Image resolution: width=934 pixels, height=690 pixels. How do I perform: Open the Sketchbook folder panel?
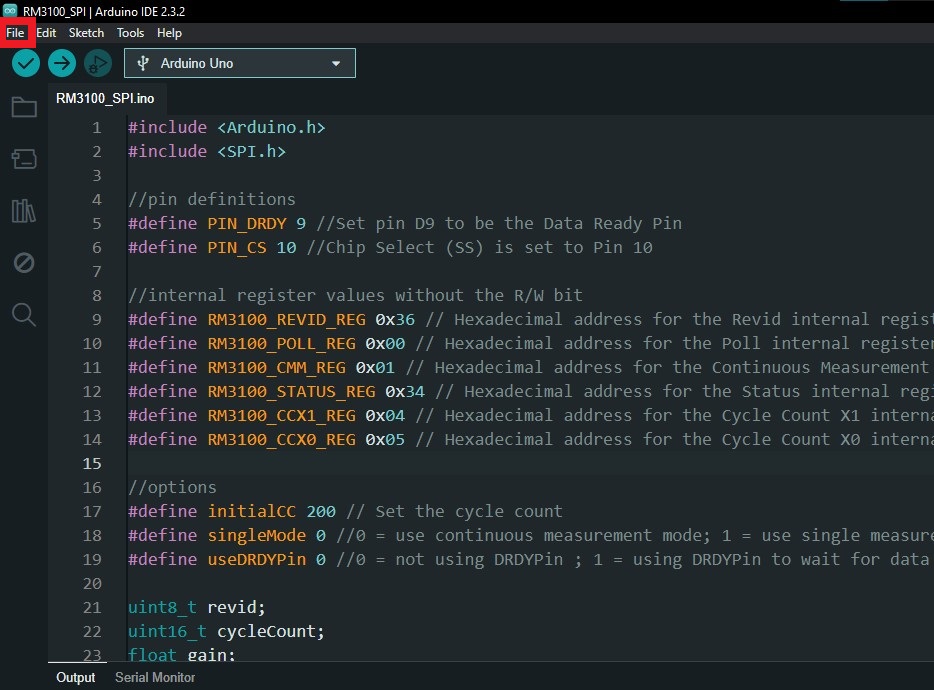tap(24, 107)
